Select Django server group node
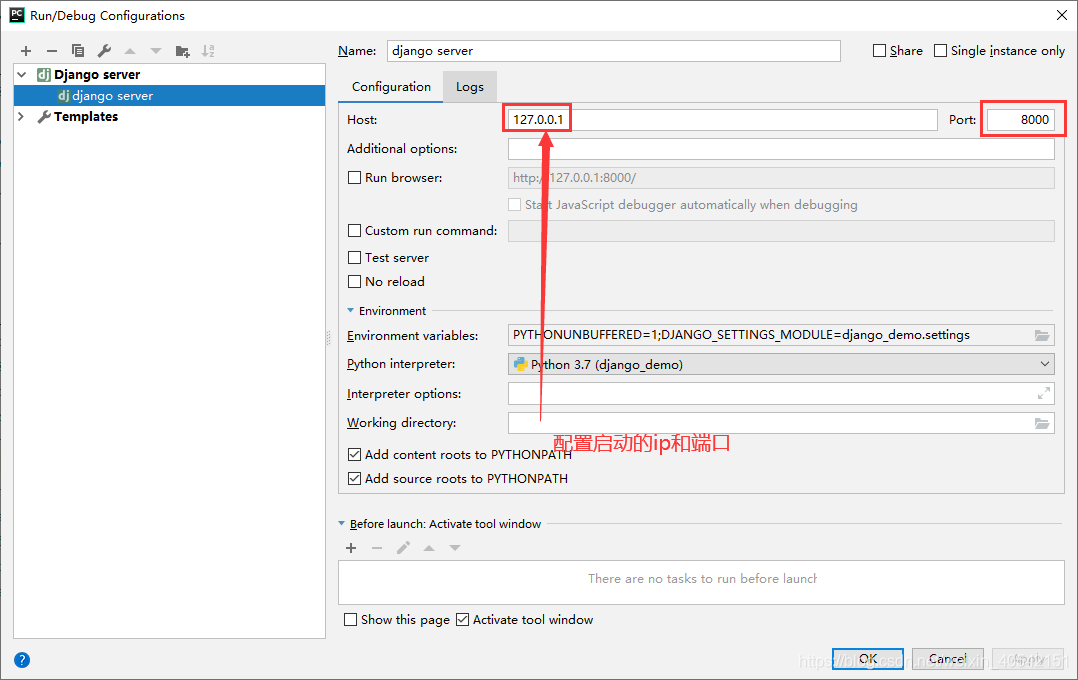 [97, 74]
